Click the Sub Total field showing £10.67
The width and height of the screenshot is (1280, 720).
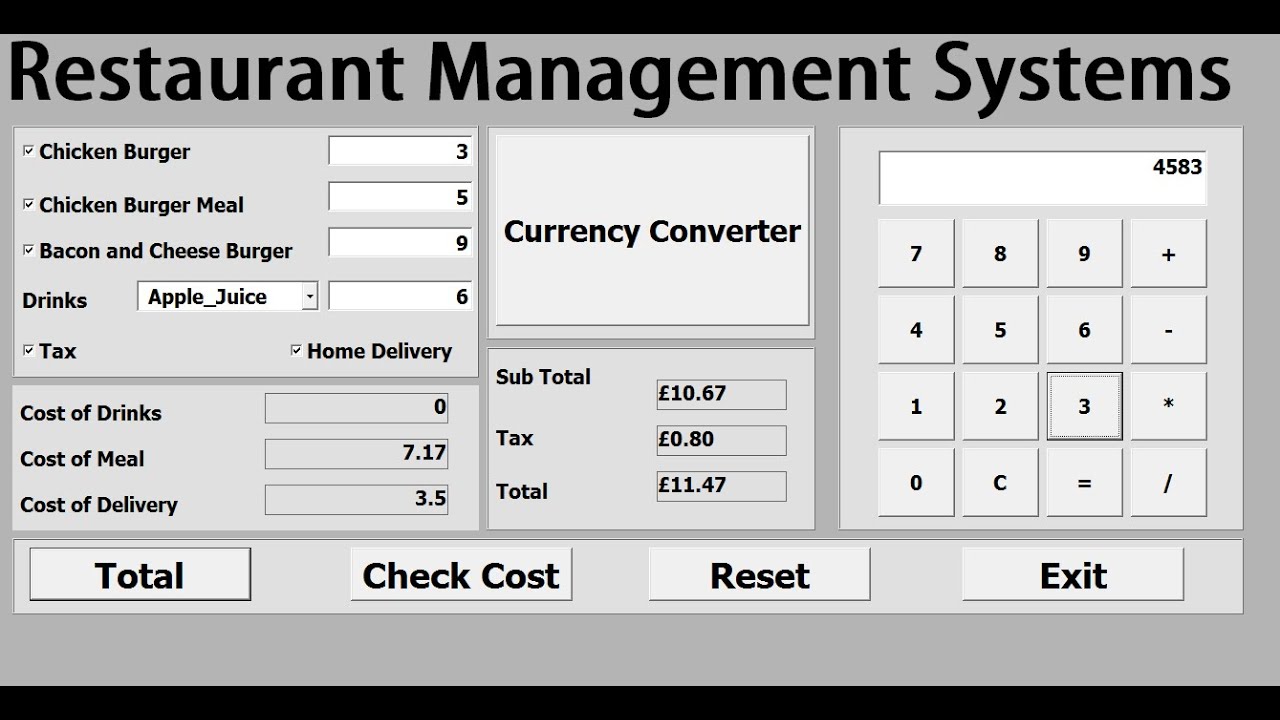point(721,394)
